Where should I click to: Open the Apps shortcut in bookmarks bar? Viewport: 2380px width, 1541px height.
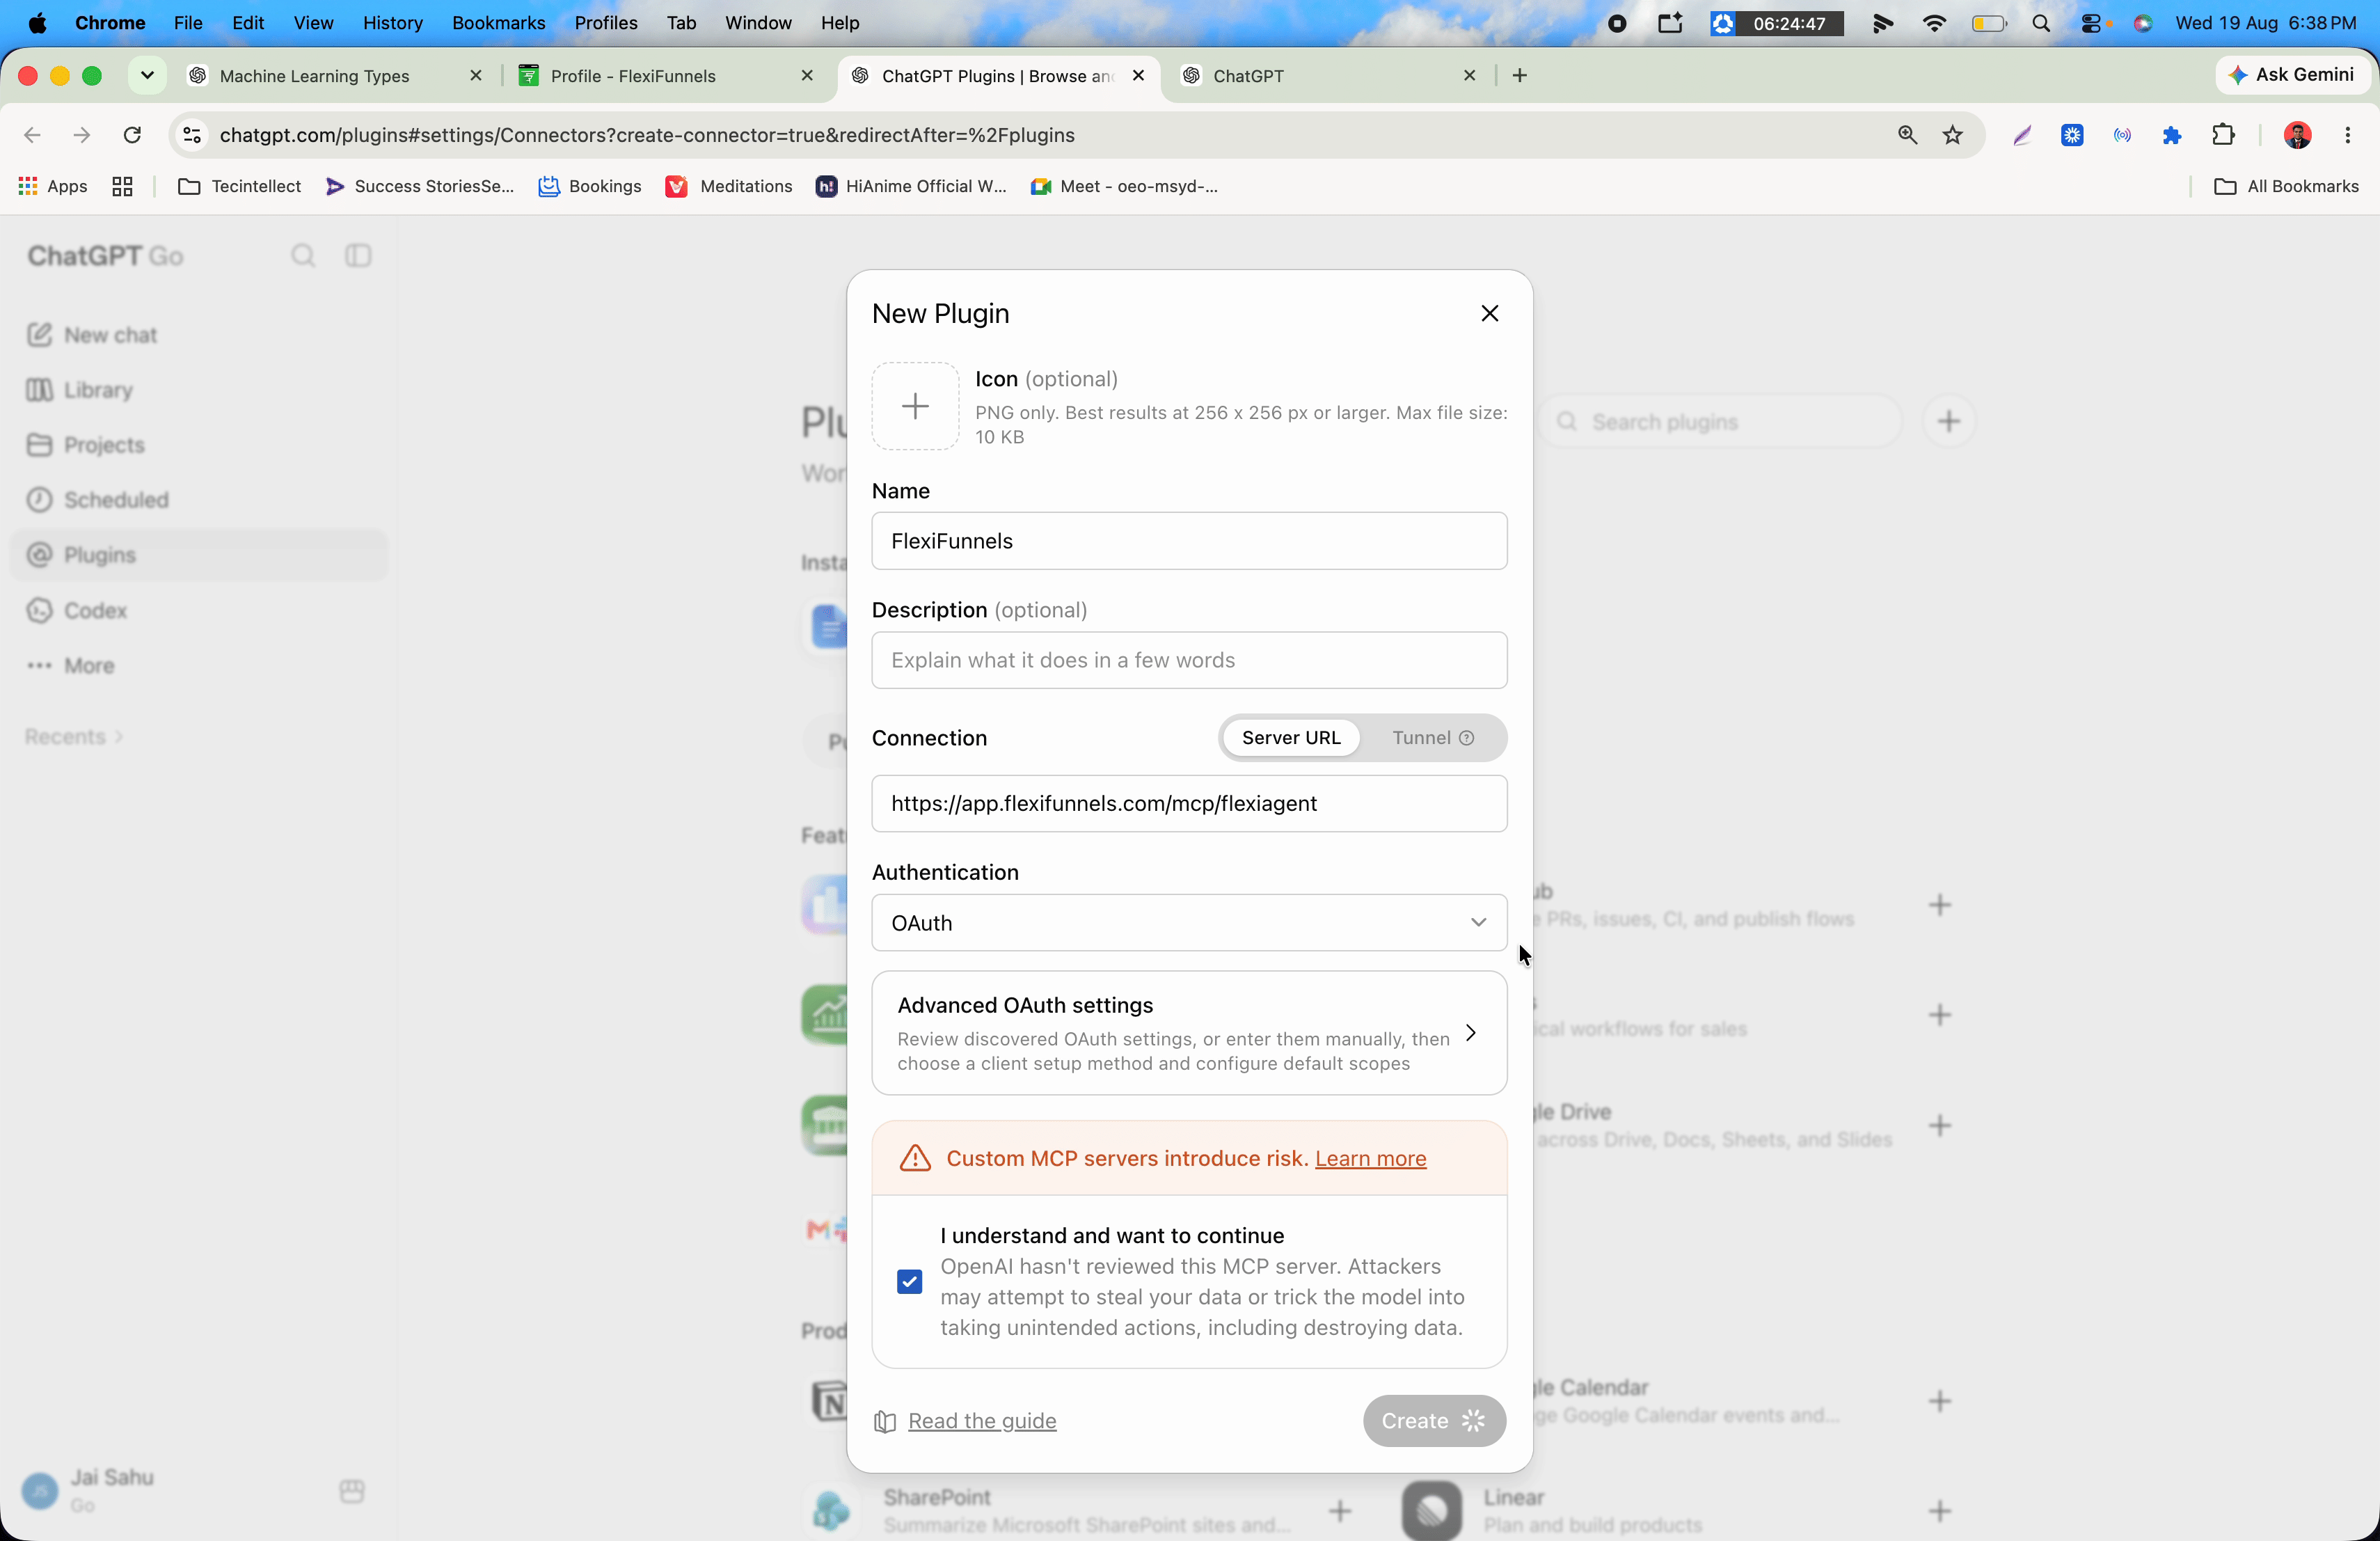point(53,186)
